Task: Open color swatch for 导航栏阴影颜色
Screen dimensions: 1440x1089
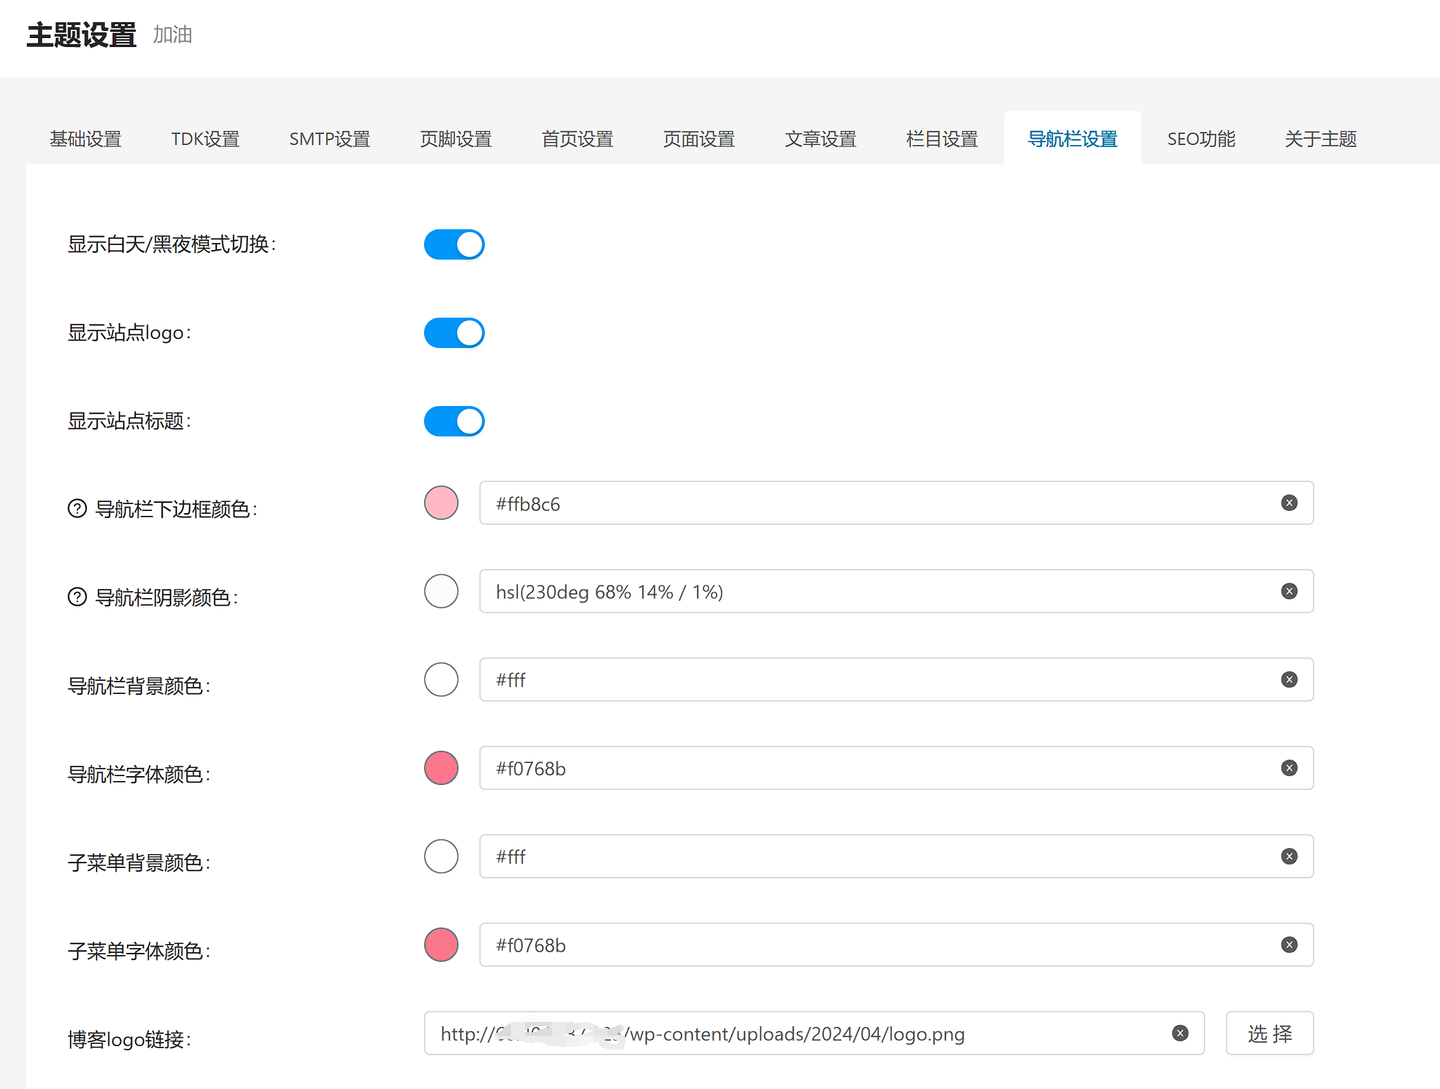Action: [x=441, y=591]
